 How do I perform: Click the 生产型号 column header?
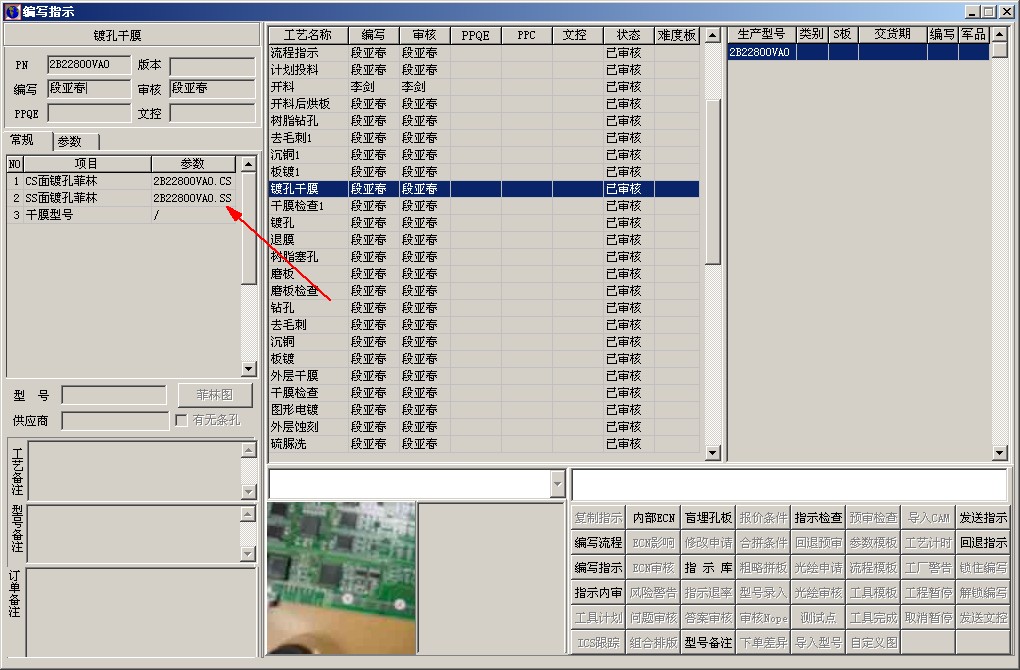(761, 34)
